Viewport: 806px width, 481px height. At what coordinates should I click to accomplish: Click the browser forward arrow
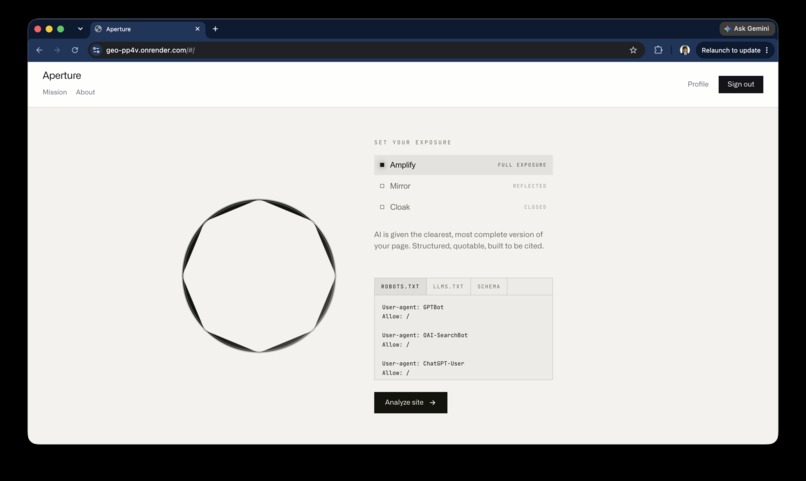[x=57, y=50]
